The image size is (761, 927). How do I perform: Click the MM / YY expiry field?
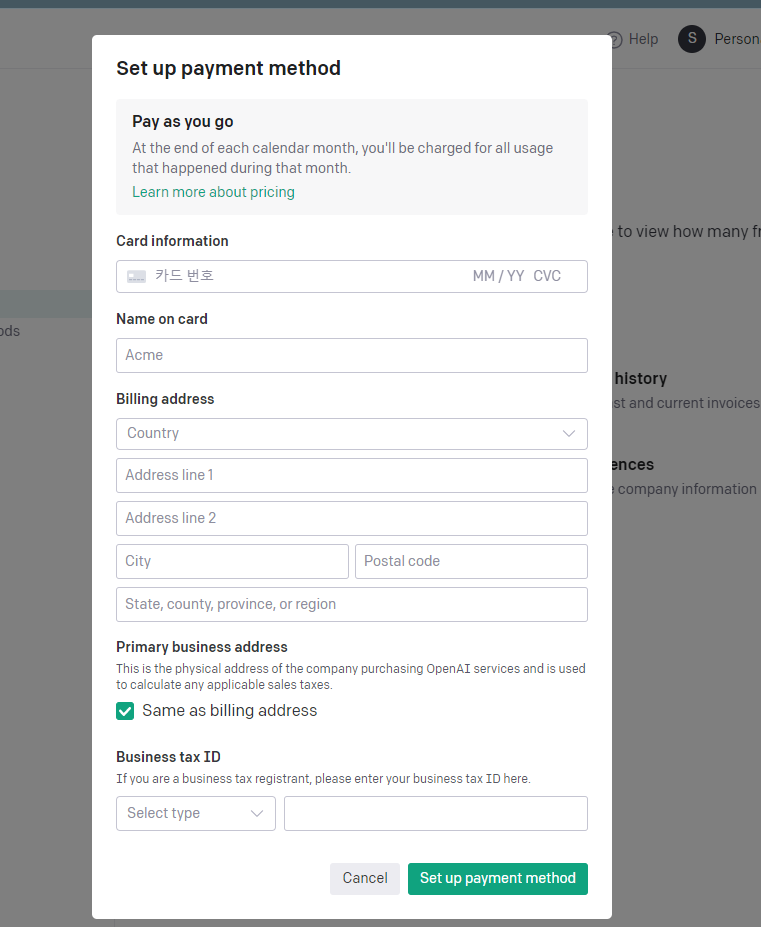tap(498, 276)
